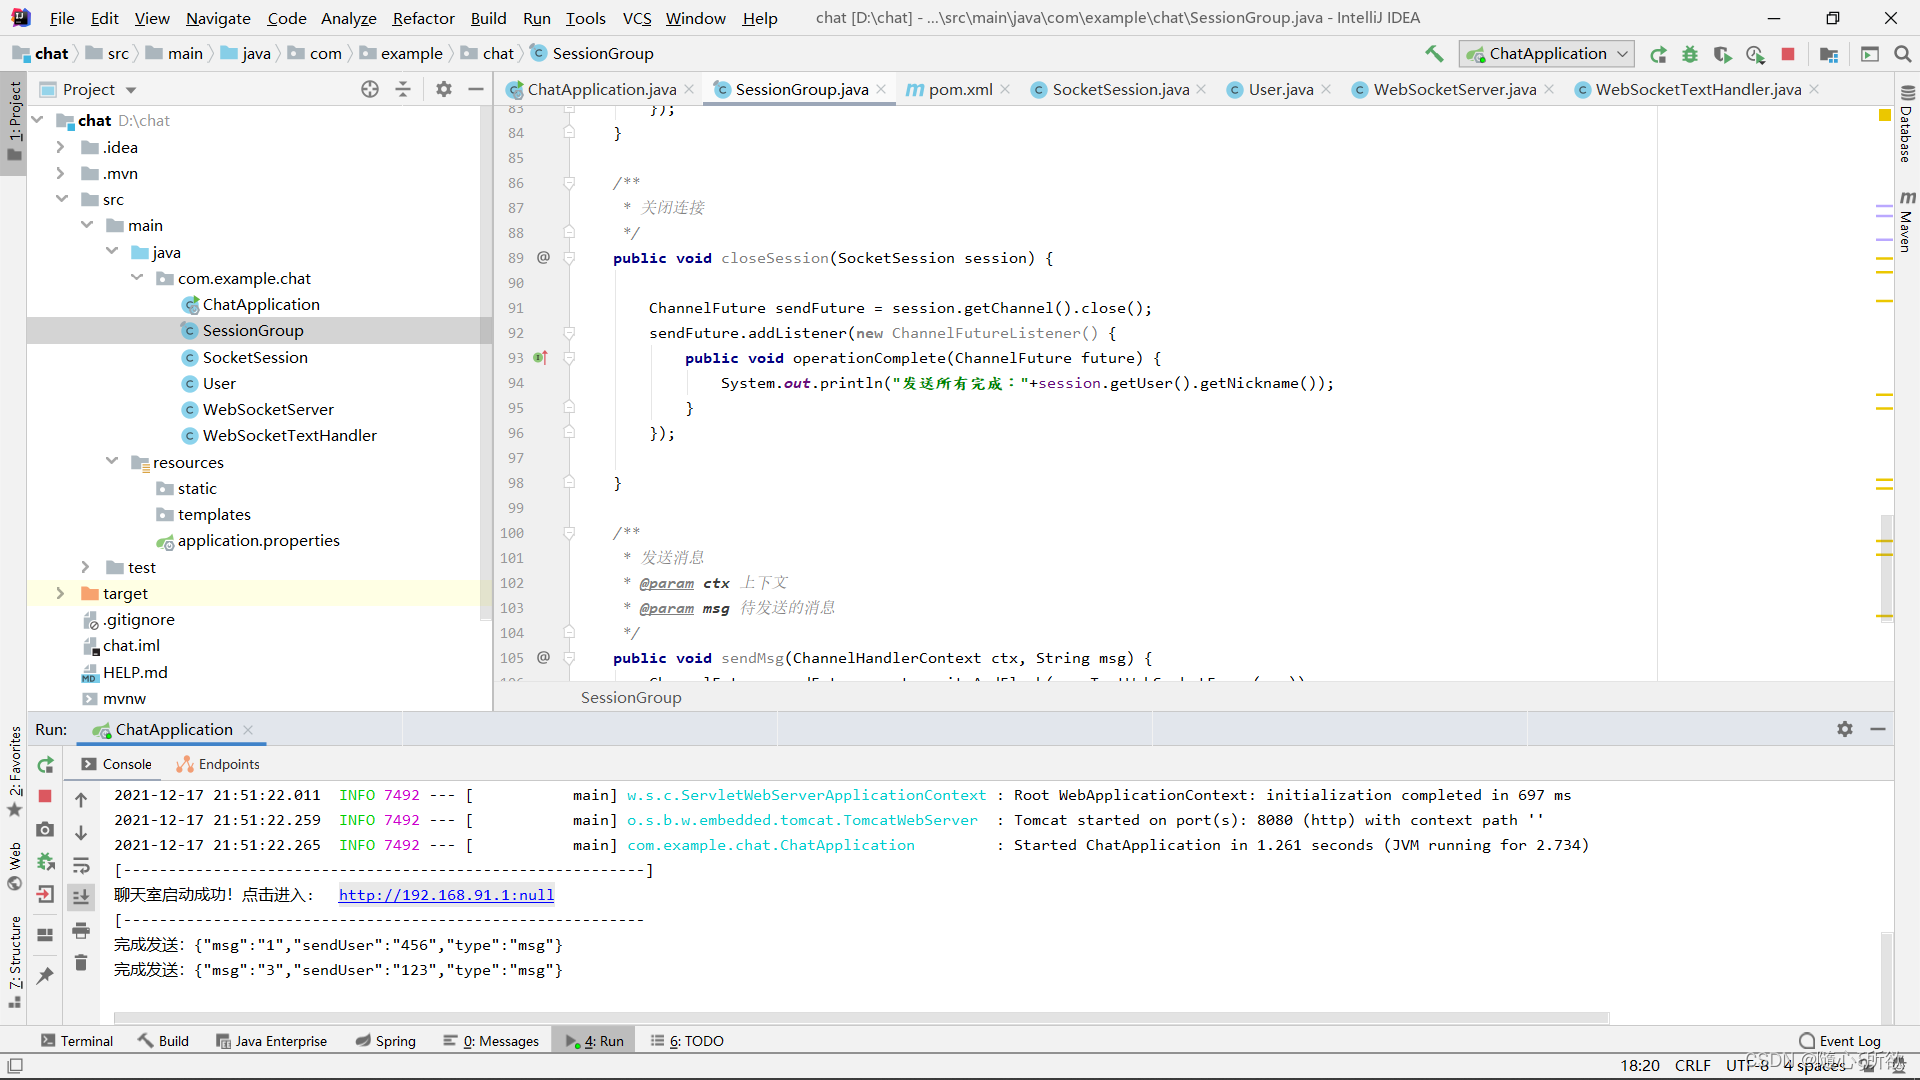Fold the closeSession method in gutter
Viewport: 1920px width, 1080px height.
(x=569, y=258)
